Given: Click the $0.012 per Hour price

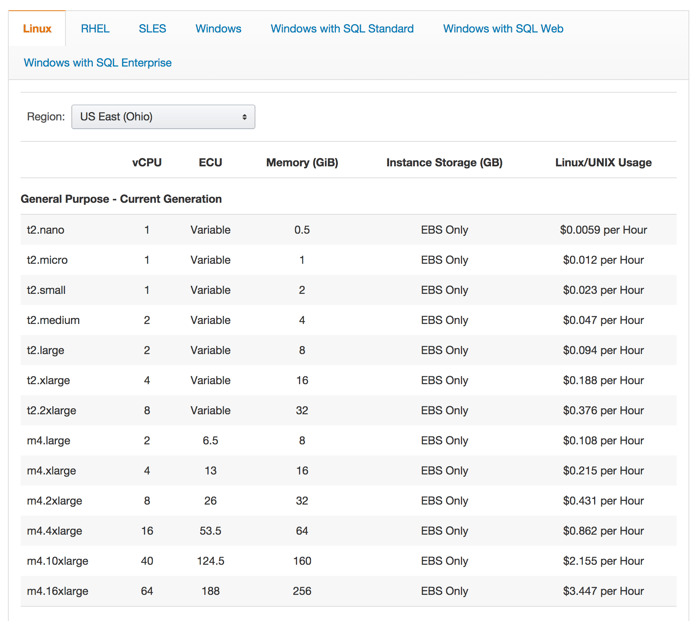Looking at the screenshot, I should pos(603,260).
